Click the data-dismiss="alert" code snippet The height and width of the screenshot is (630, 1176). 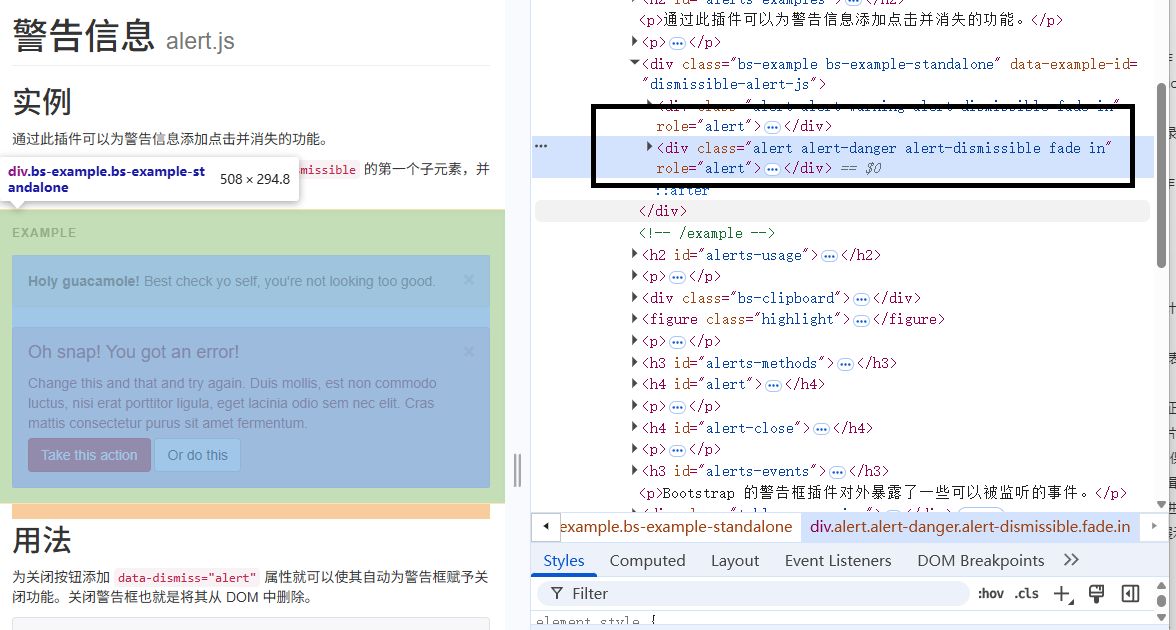pyautogui.click(x=187, y=578)
